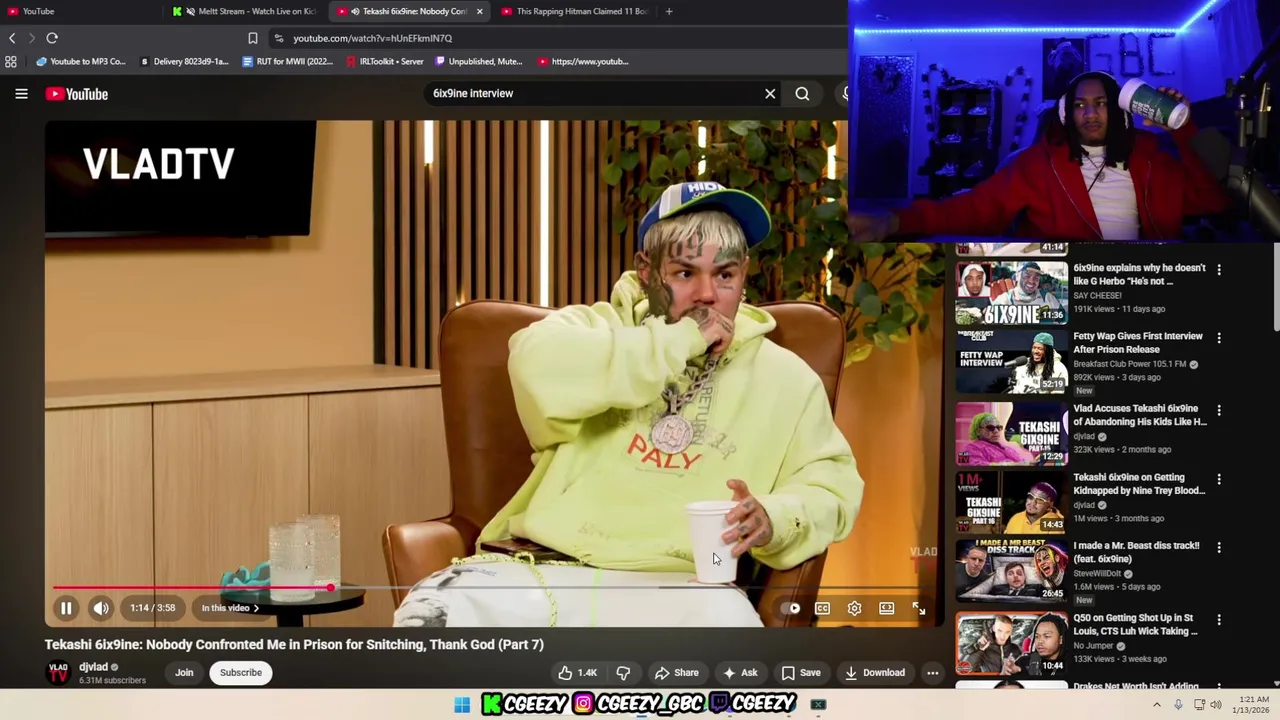This screenshot has height=720, width=1280.
Task: Open https://www.youtub bookmark
Action: pos(583,61)
